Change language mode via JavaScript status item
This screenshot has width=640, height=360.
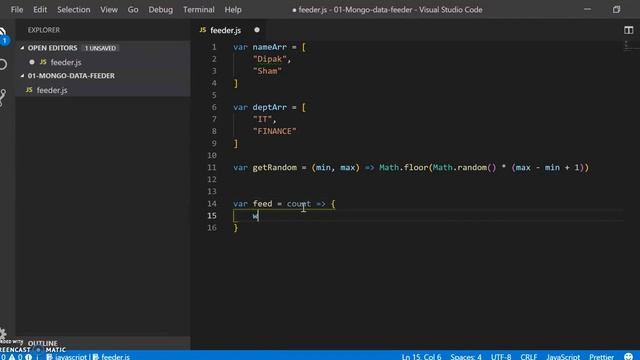563,356
